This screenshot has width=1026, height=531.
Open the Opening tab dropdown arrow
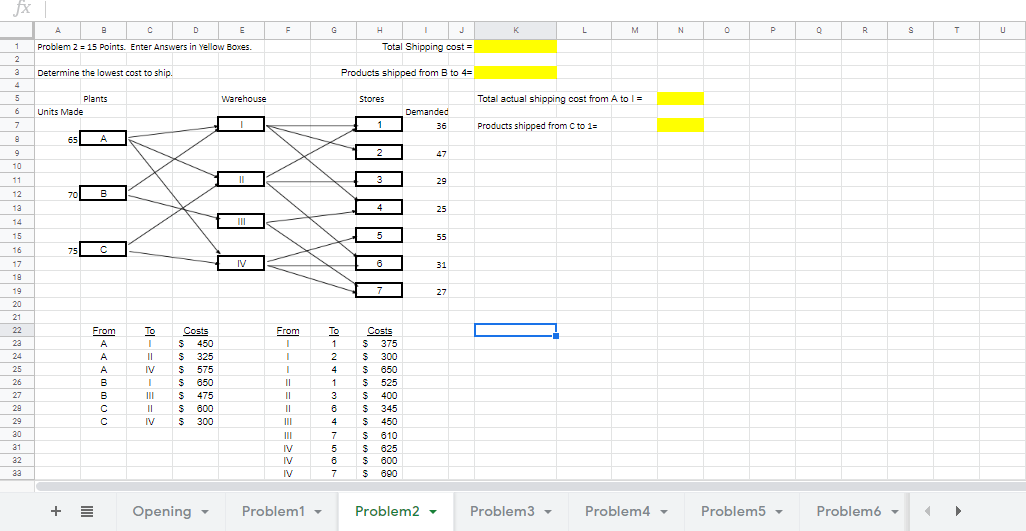205,512
